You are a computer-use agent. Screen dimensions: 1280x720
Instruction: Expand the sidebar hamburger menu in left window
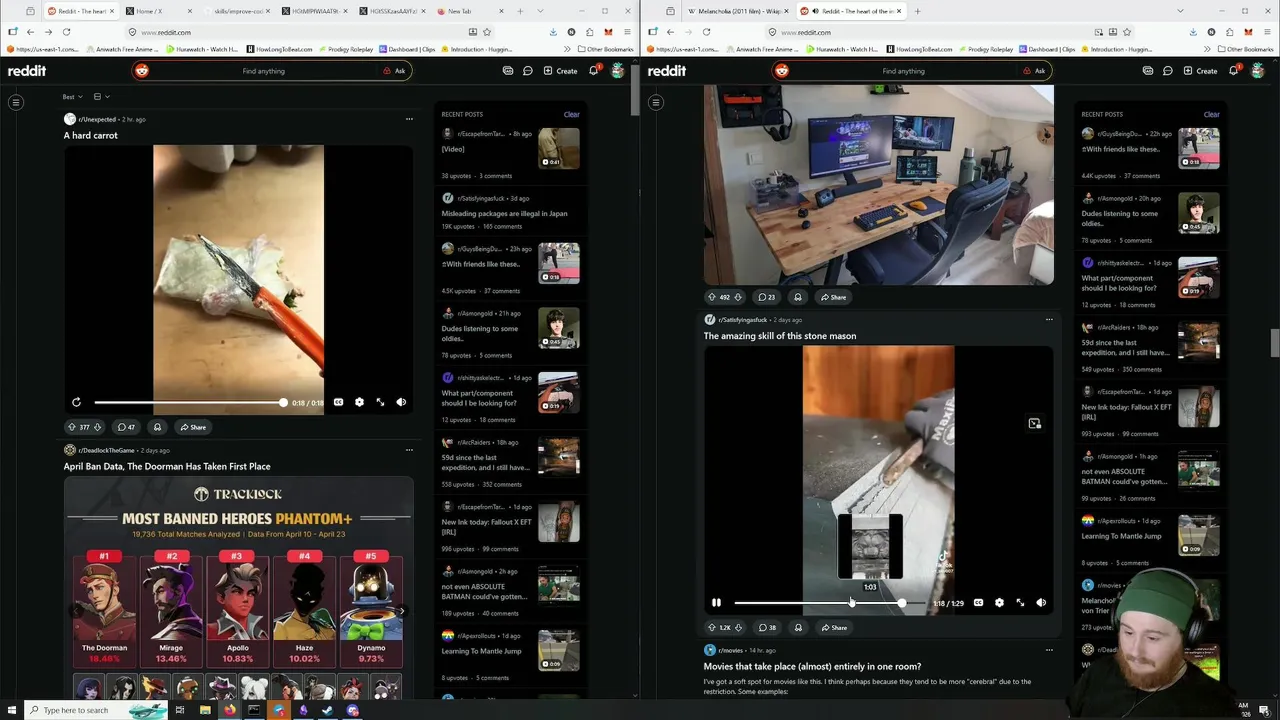[16, 102]
